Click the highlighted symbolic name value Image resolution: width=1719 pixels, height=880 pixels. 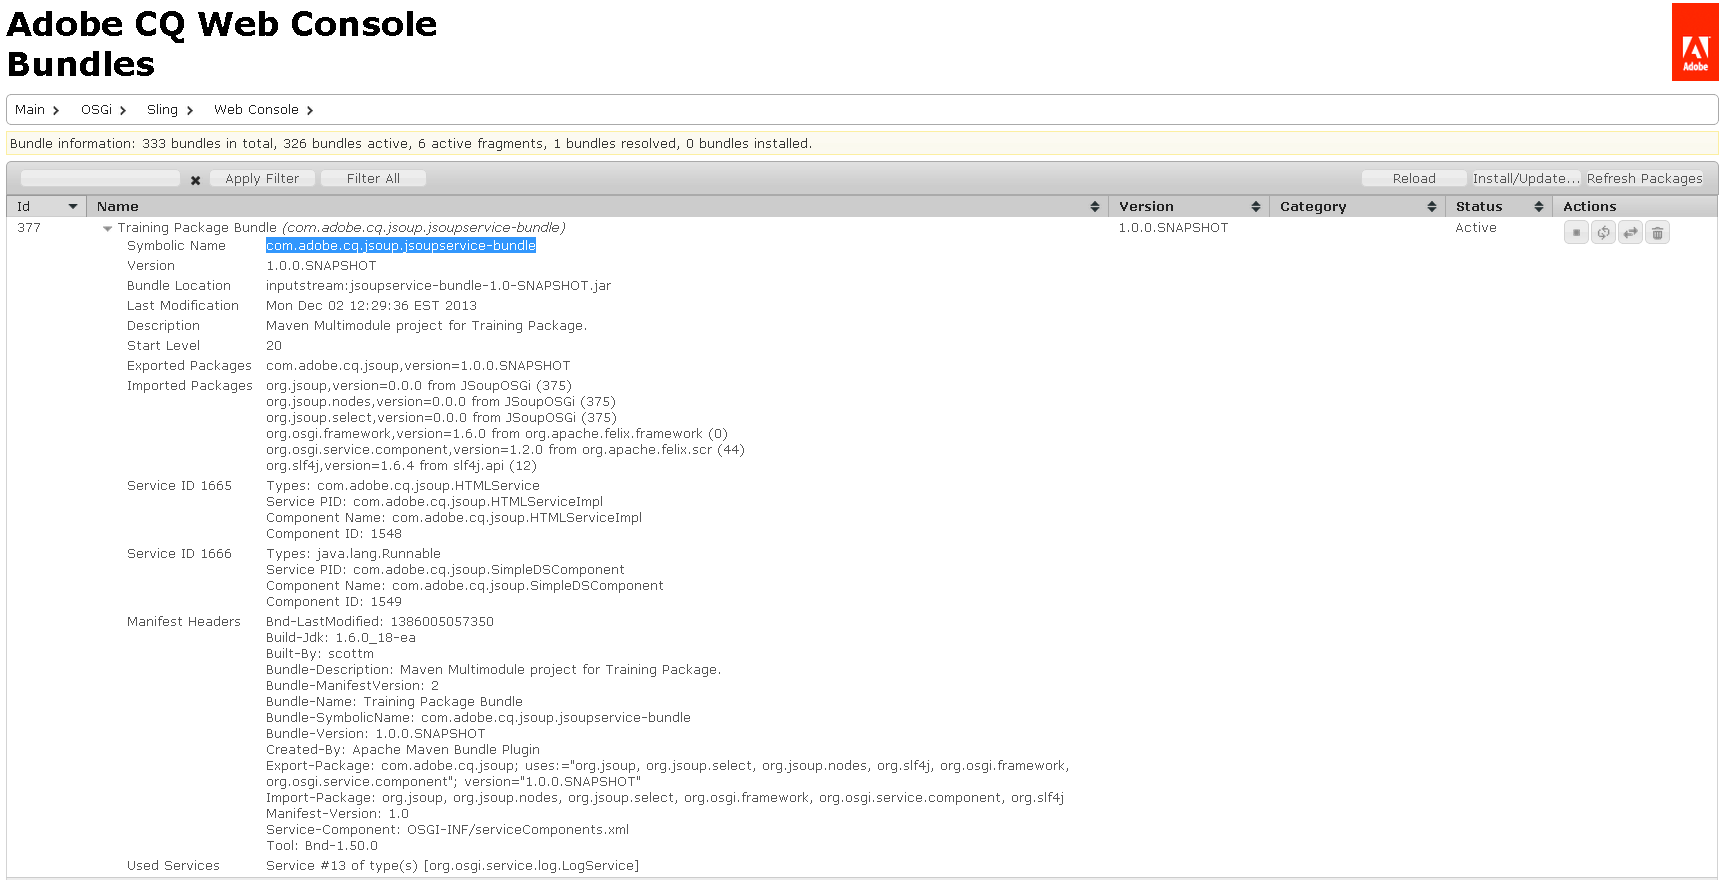pos(401,246)
